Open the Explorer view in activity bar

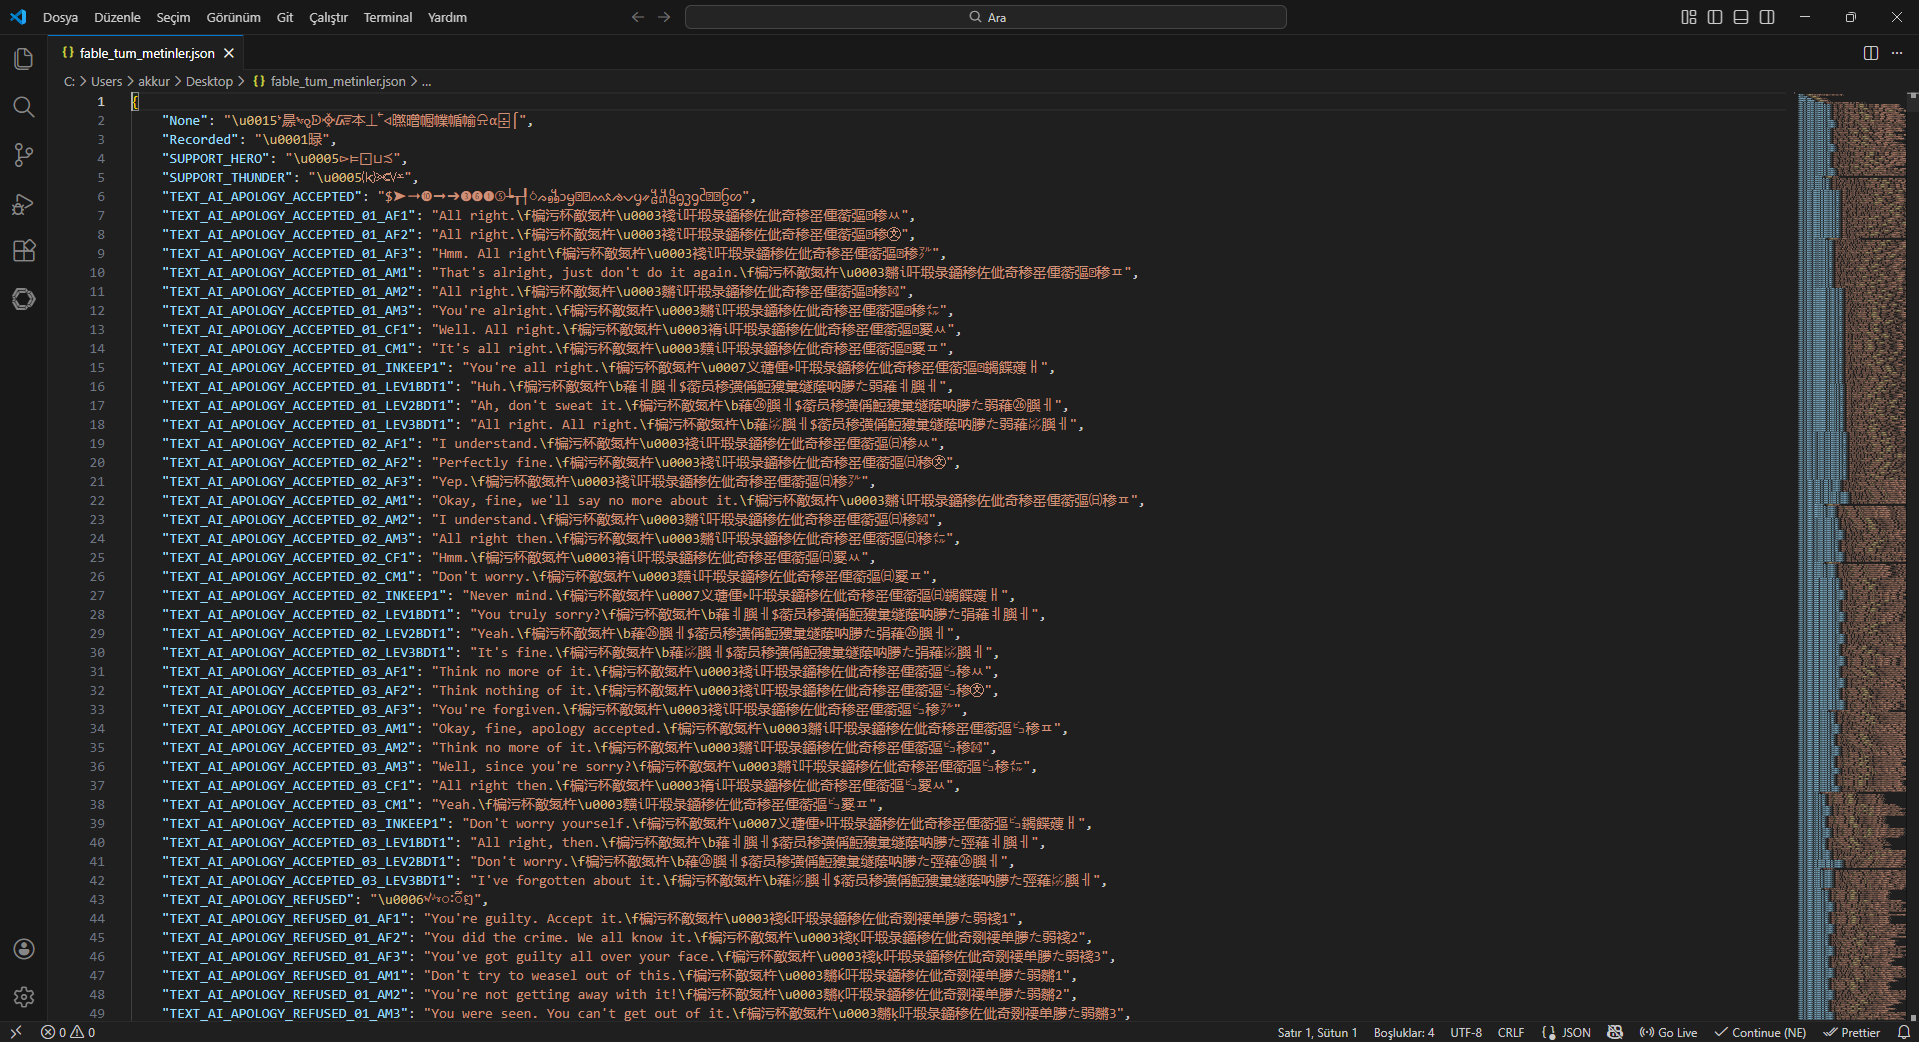24,59
